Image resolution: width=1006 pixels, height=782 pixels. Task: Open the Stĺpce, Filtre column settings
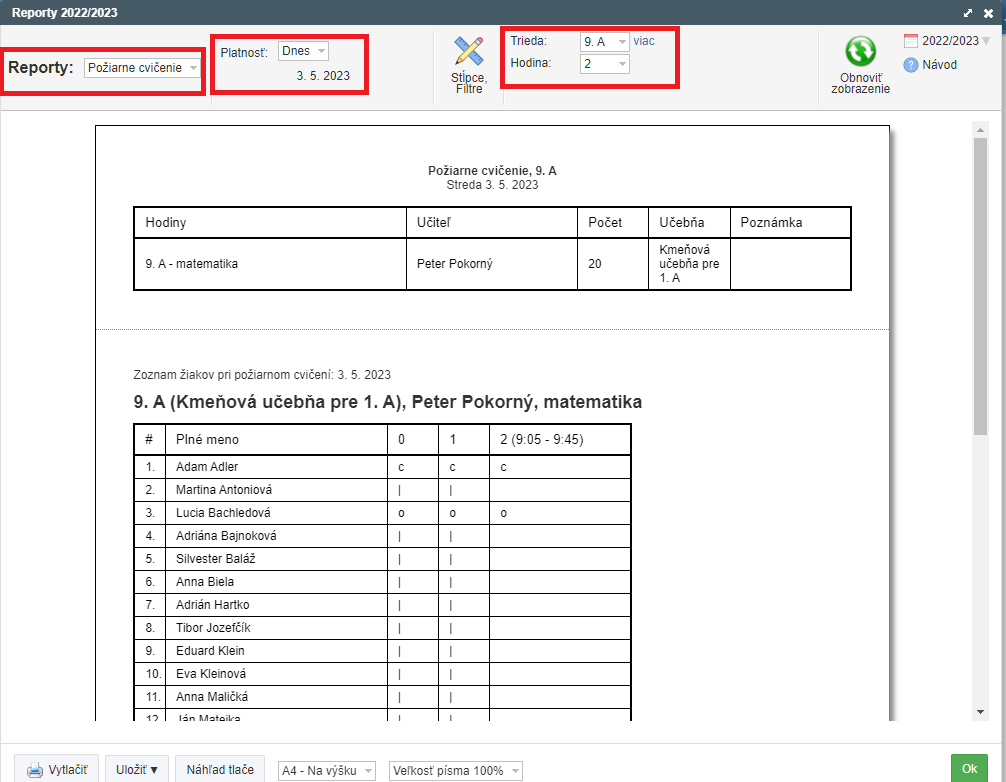(x=469, y=65)
